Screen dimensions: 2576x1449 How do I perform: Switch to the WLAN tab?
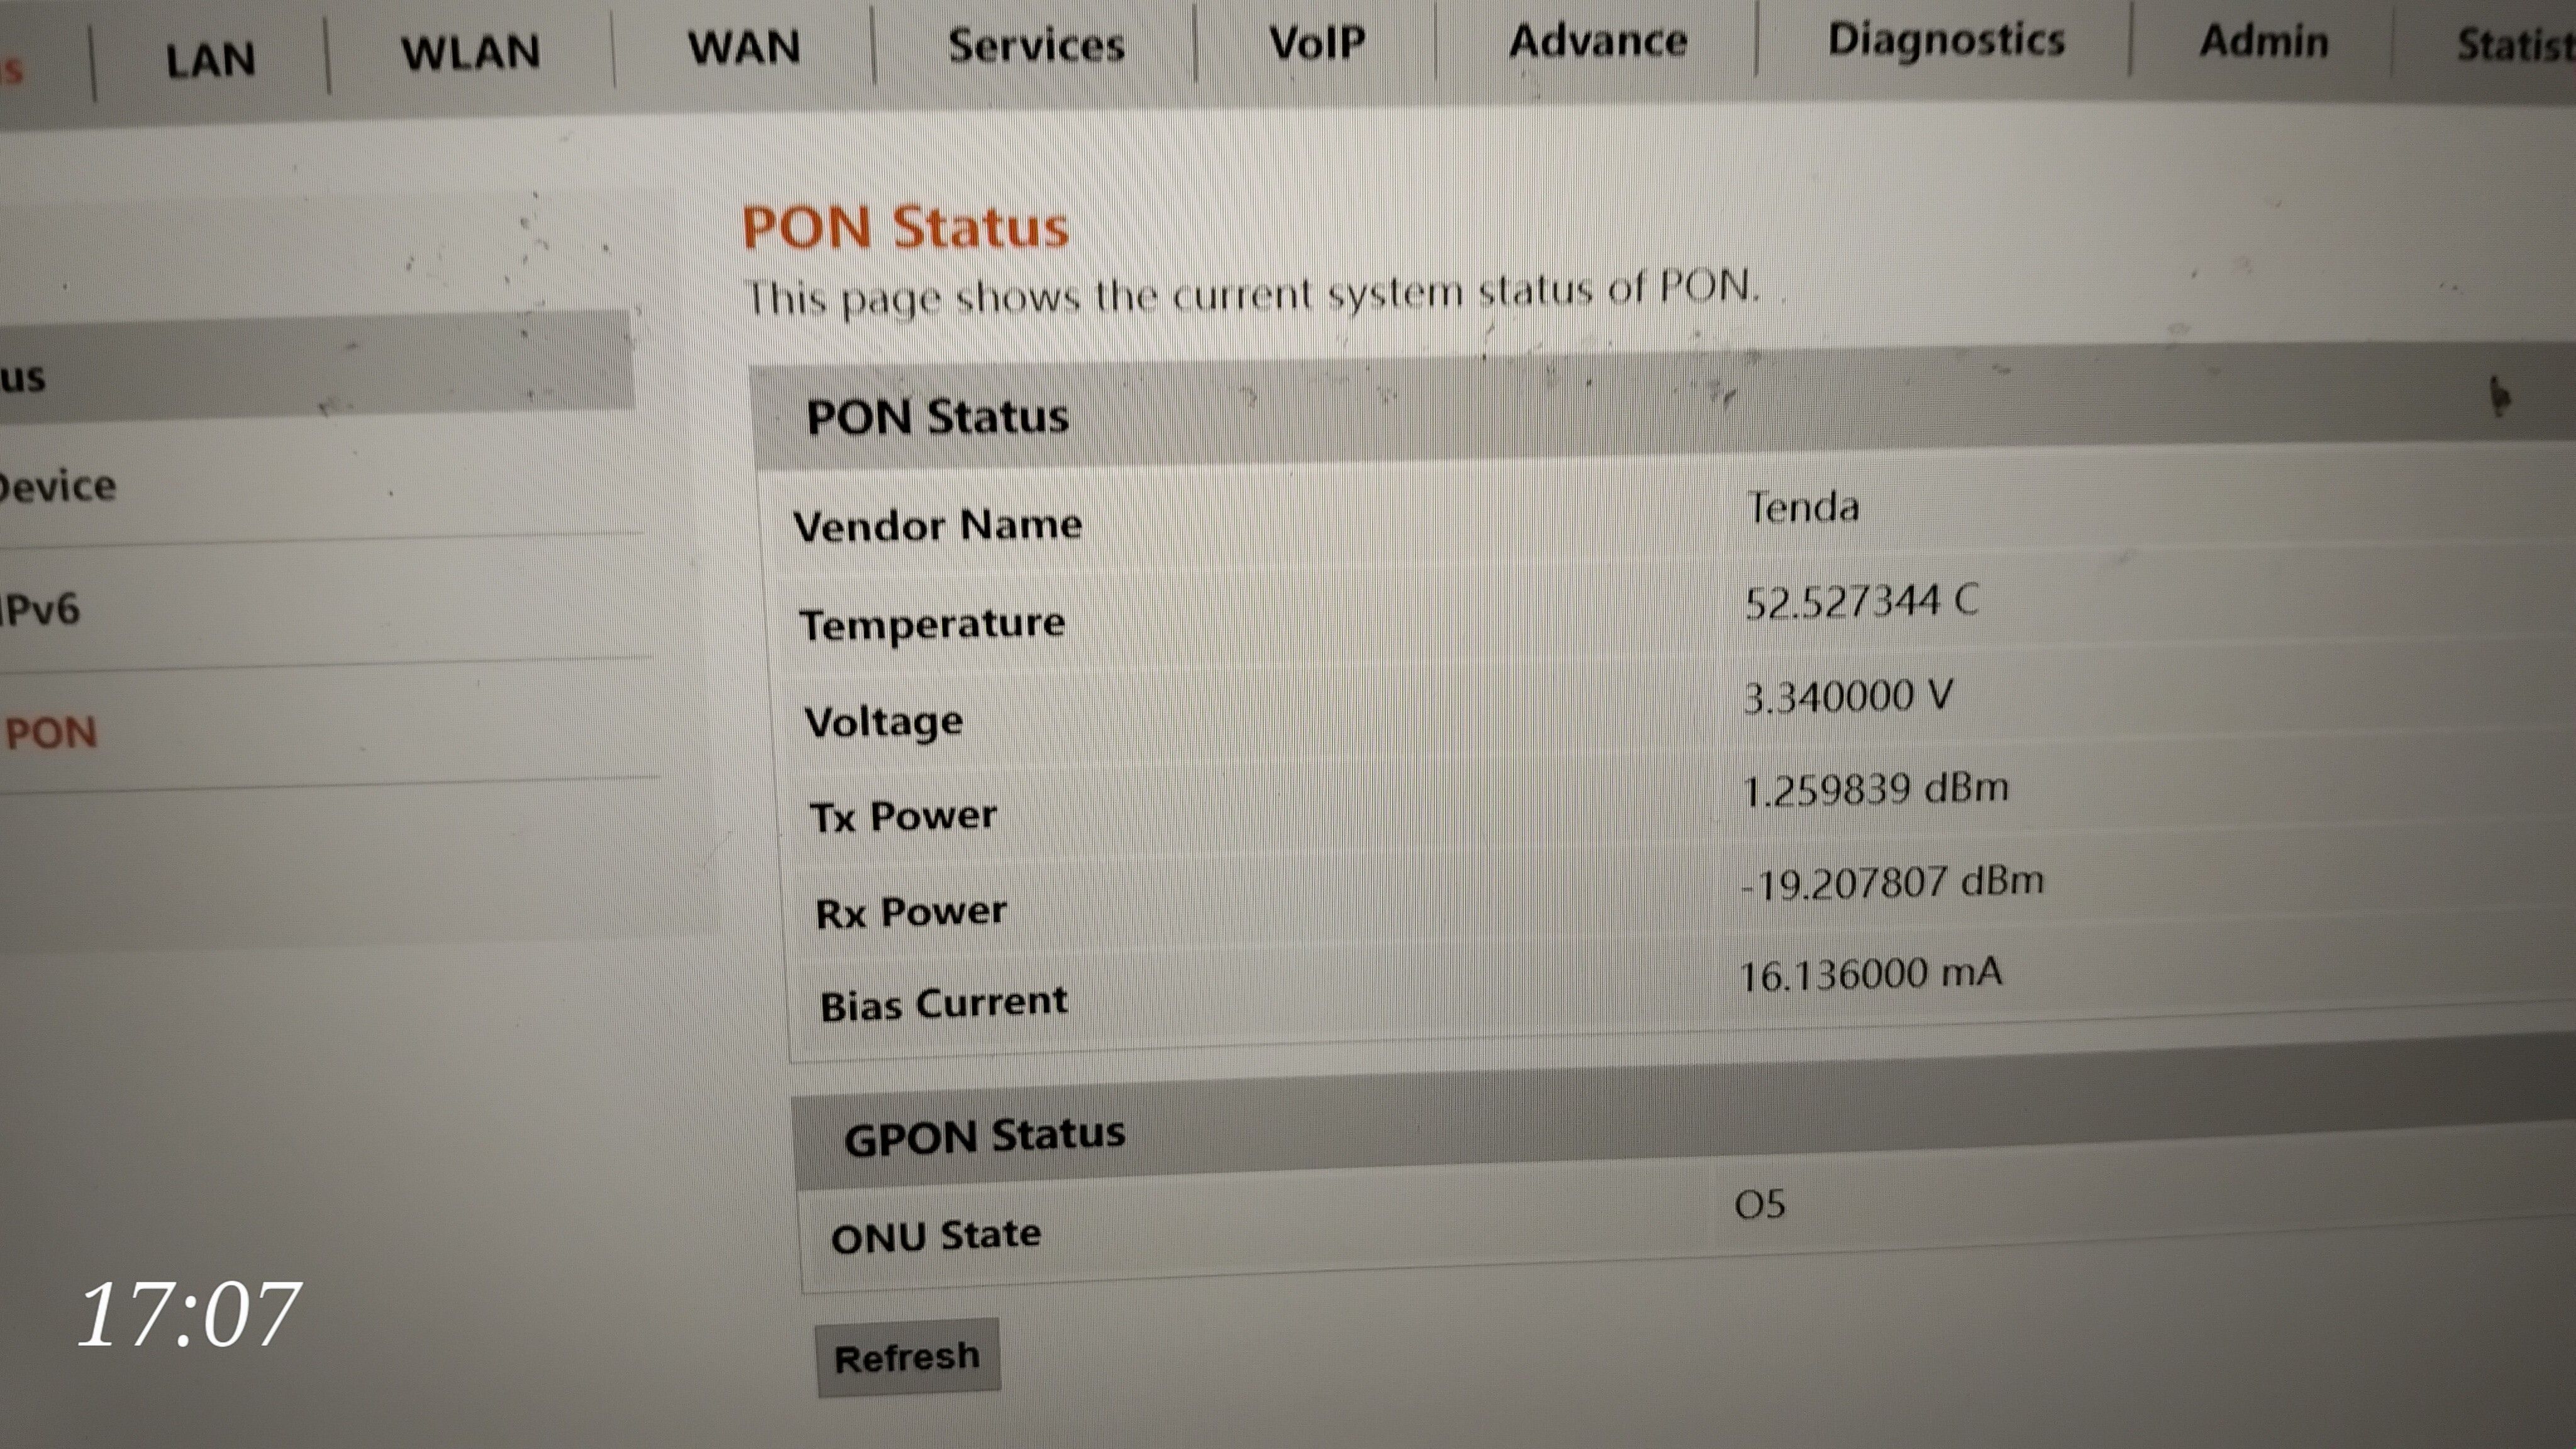point(470,52)
